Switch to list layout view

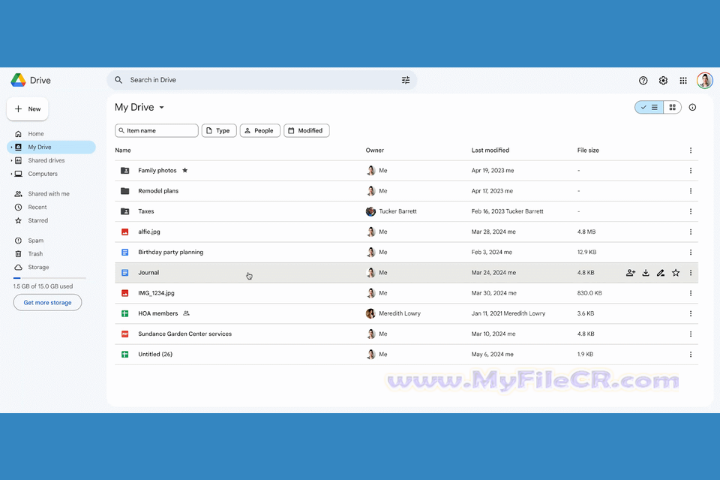click(649, 107)
